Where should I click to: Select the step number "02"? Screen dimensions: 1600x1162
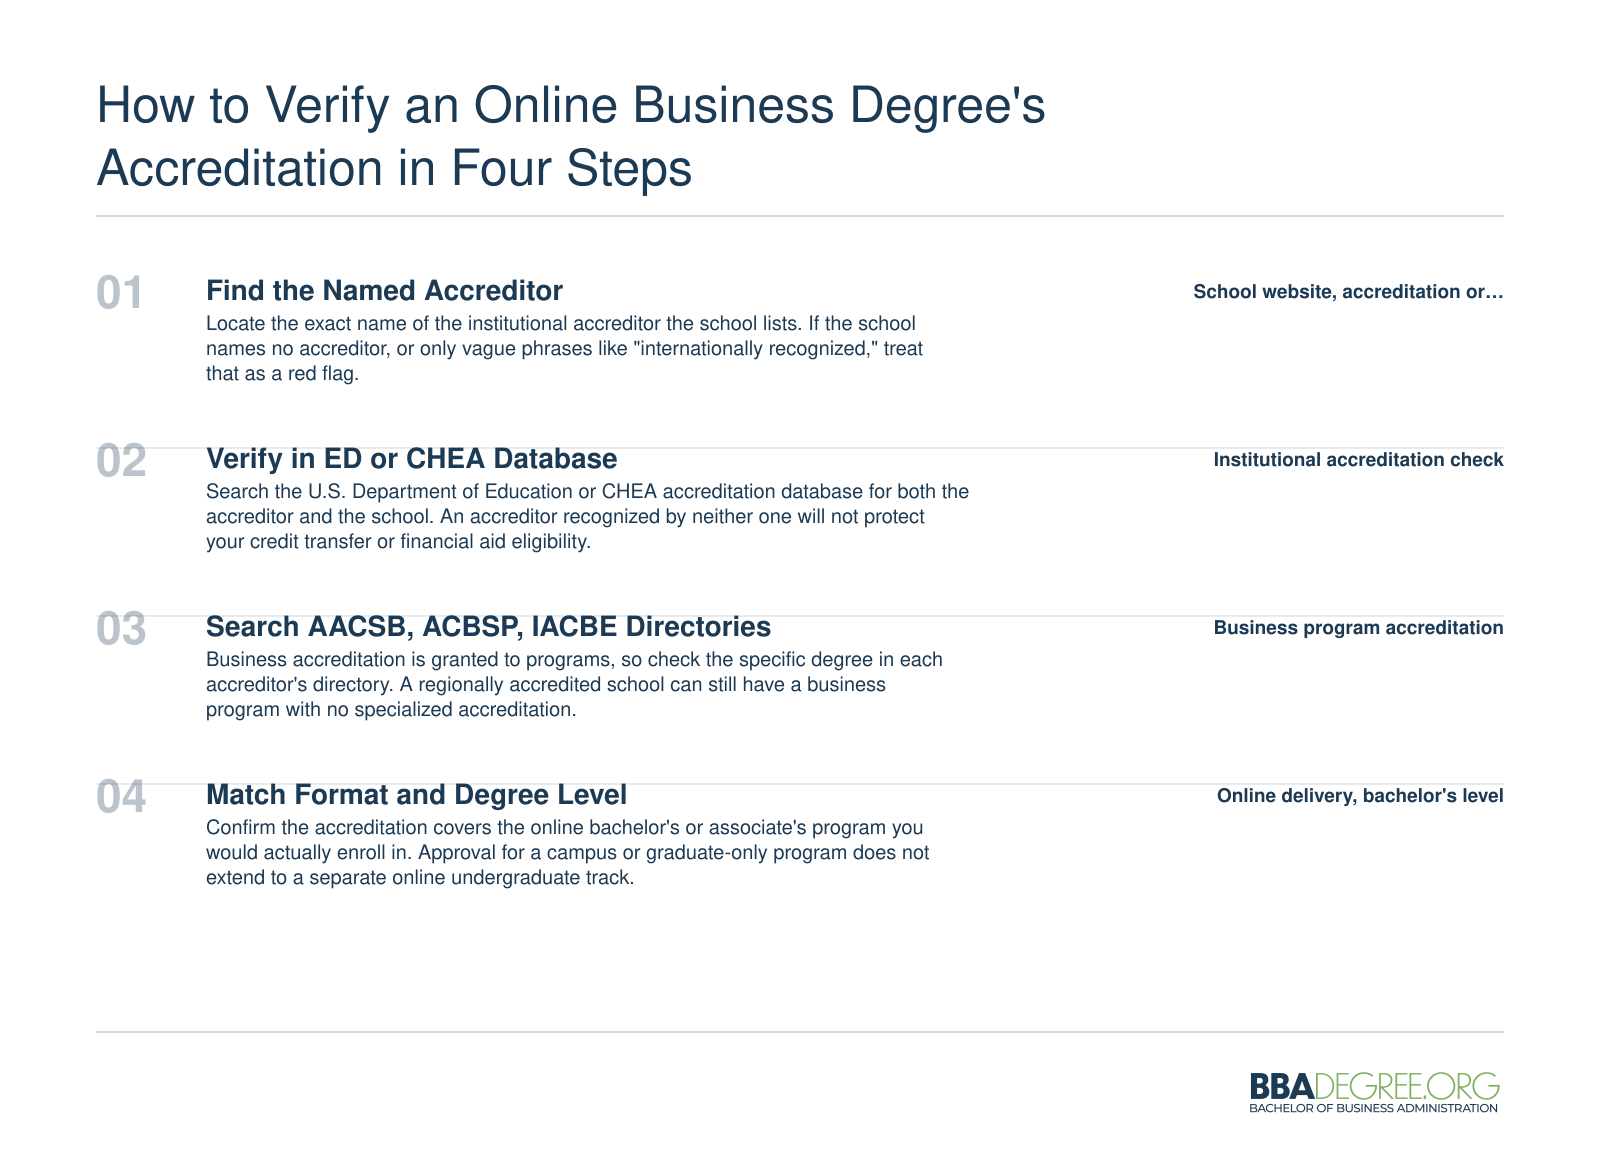pyautogui.click(x=121, y=461)
